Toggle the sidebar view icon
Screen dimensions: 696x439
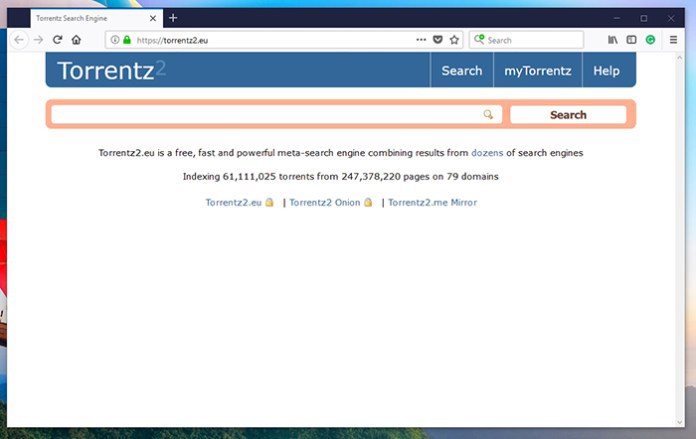pyautogui.click(x=631, y=40)
